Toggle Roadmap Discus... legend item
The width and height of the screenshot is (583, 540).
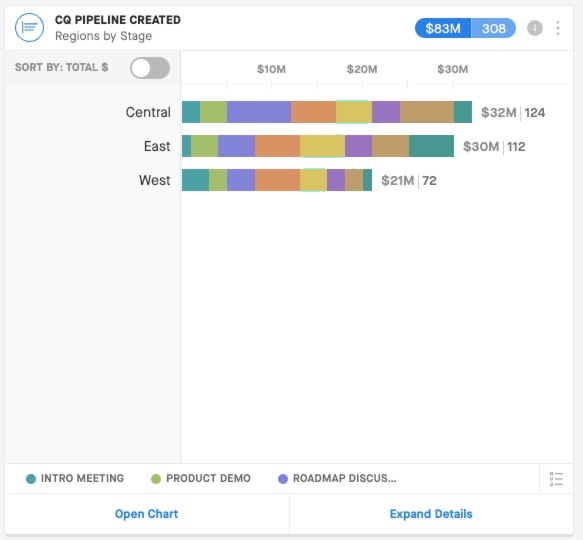(337, 478)
